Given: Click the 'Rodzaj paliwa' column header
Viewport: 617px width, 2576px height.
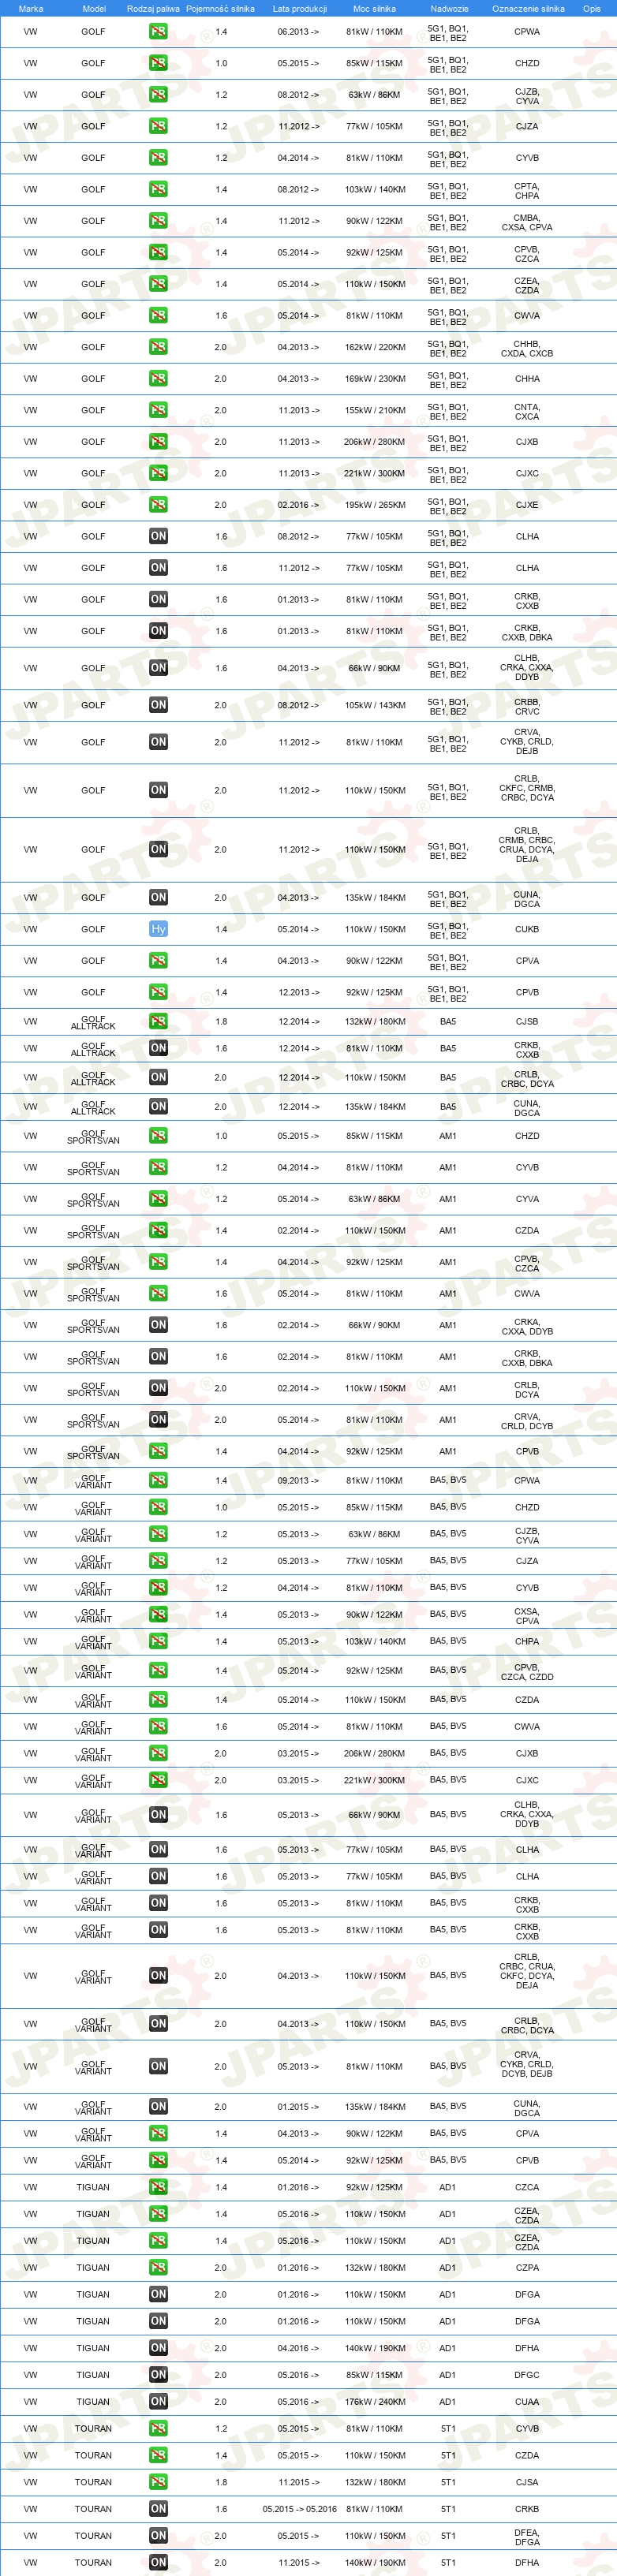Looking at the screenshot, I should pos(153,8).
